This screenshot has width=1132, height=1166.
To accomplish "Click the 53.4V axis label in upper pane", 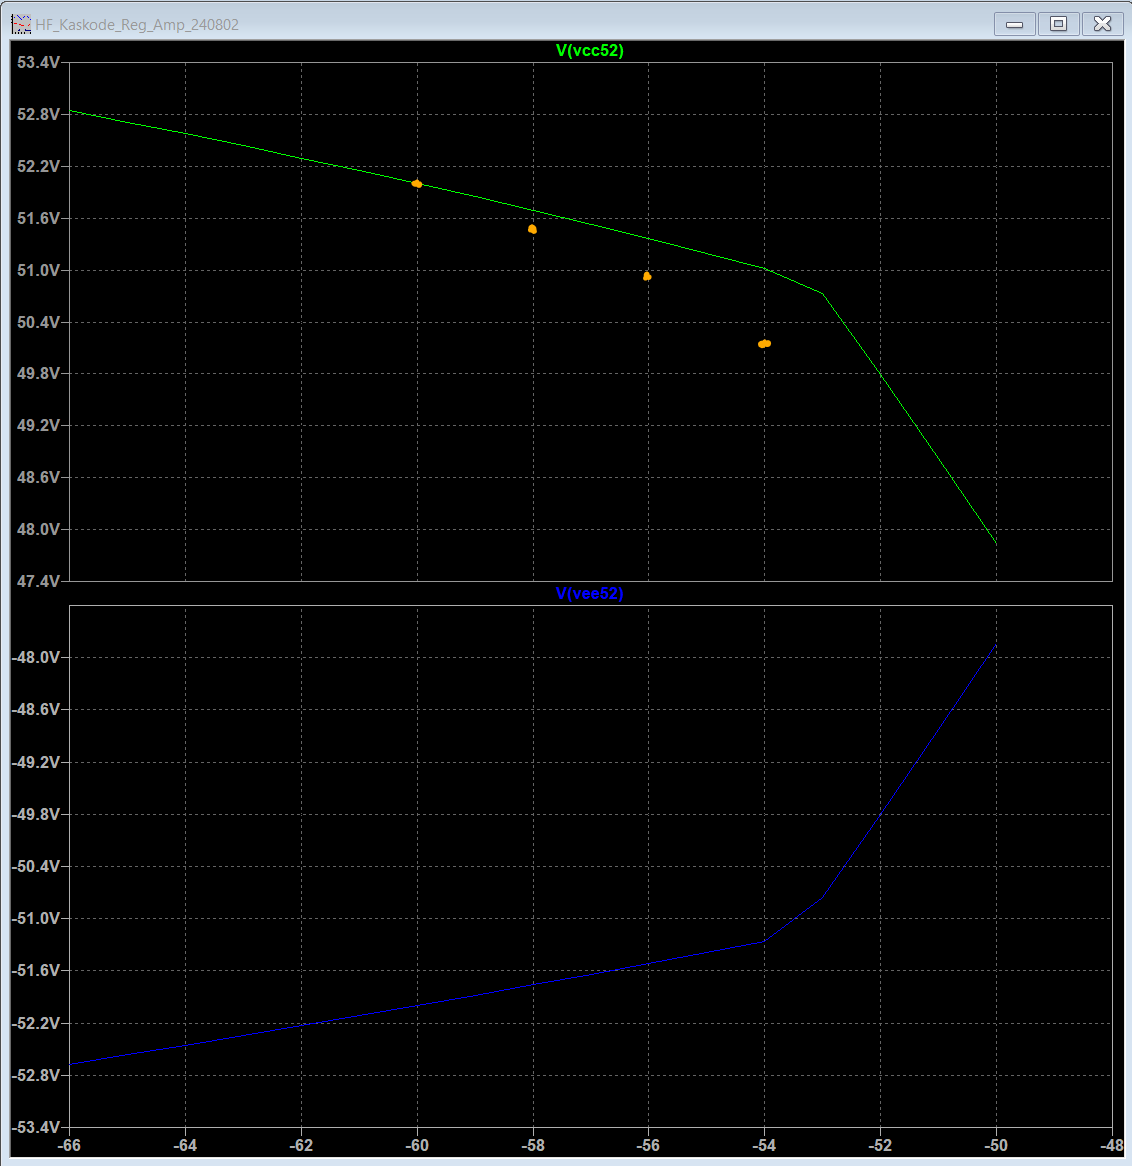I will pos(38,62).
